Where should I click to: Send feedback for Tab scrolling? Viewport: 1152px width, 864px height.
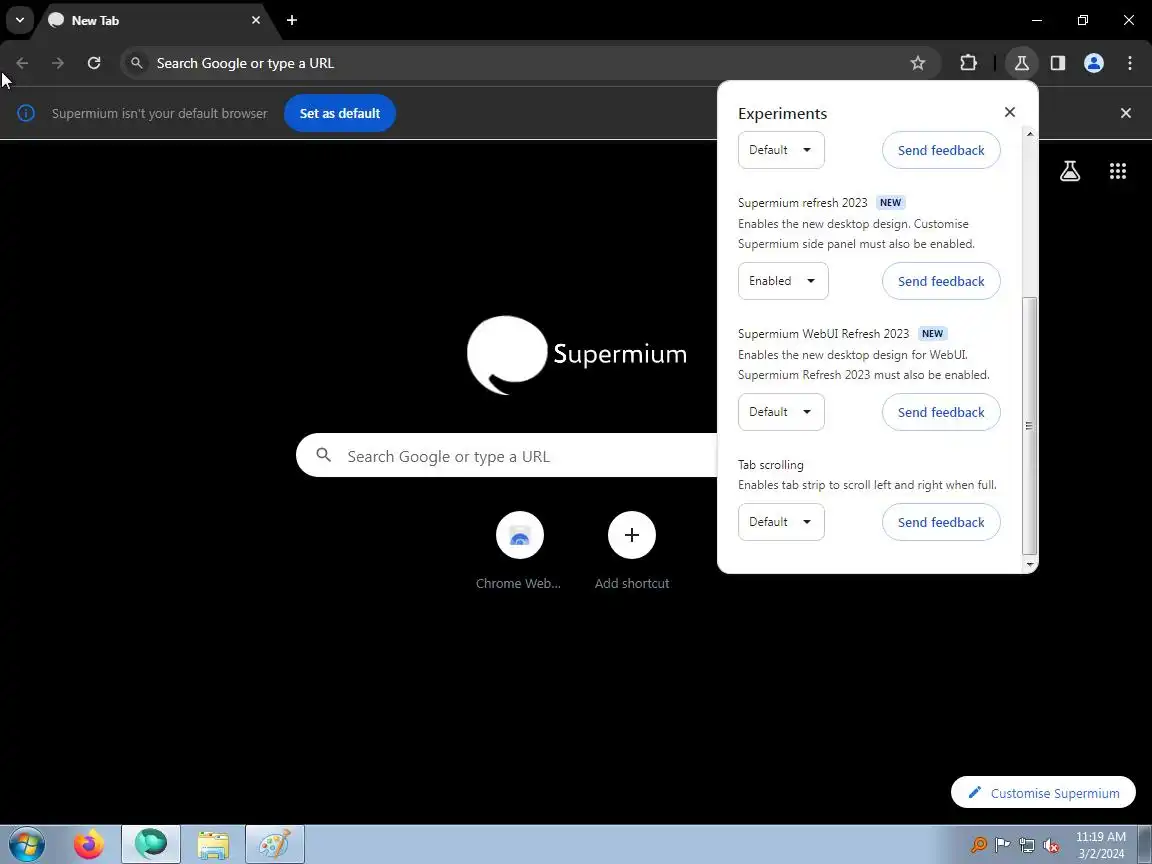pos(941,522)
